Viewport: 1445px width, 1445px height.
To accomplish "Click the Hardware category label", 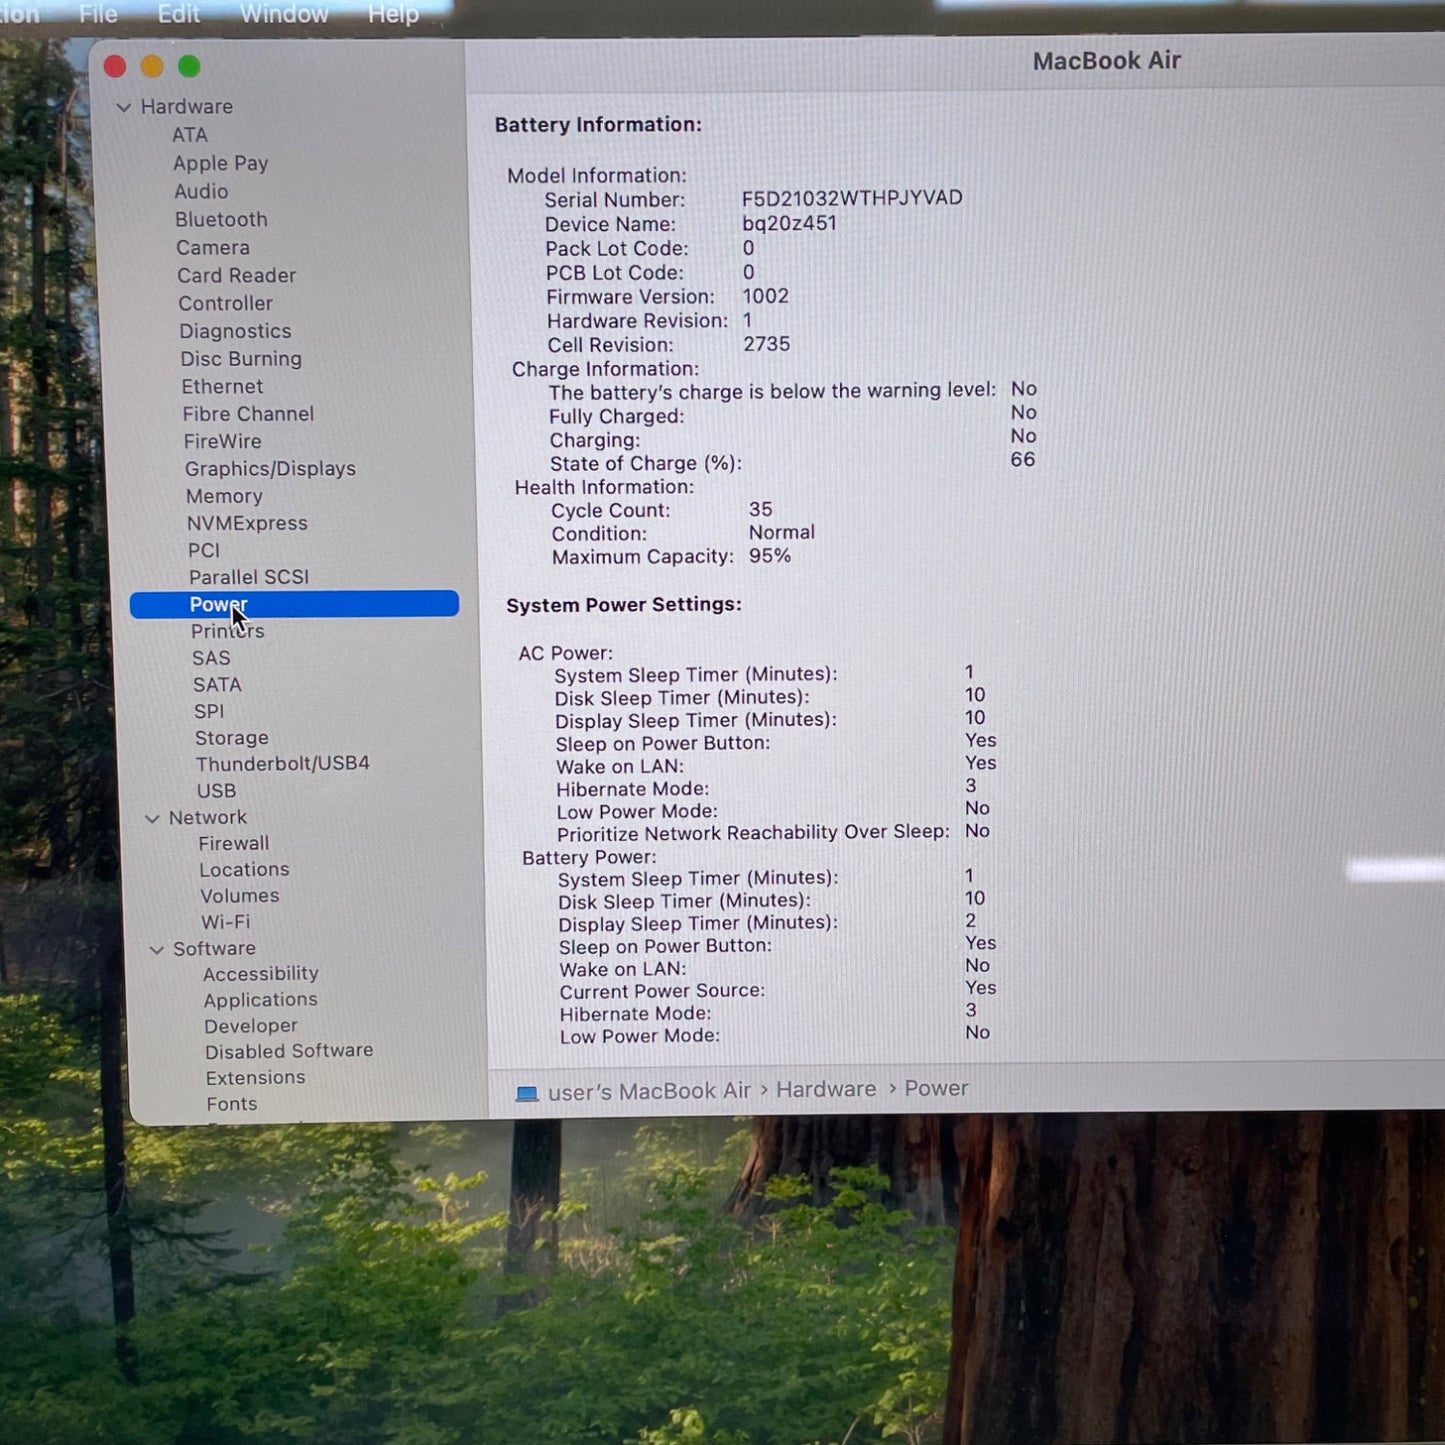I will pos(187,107).
